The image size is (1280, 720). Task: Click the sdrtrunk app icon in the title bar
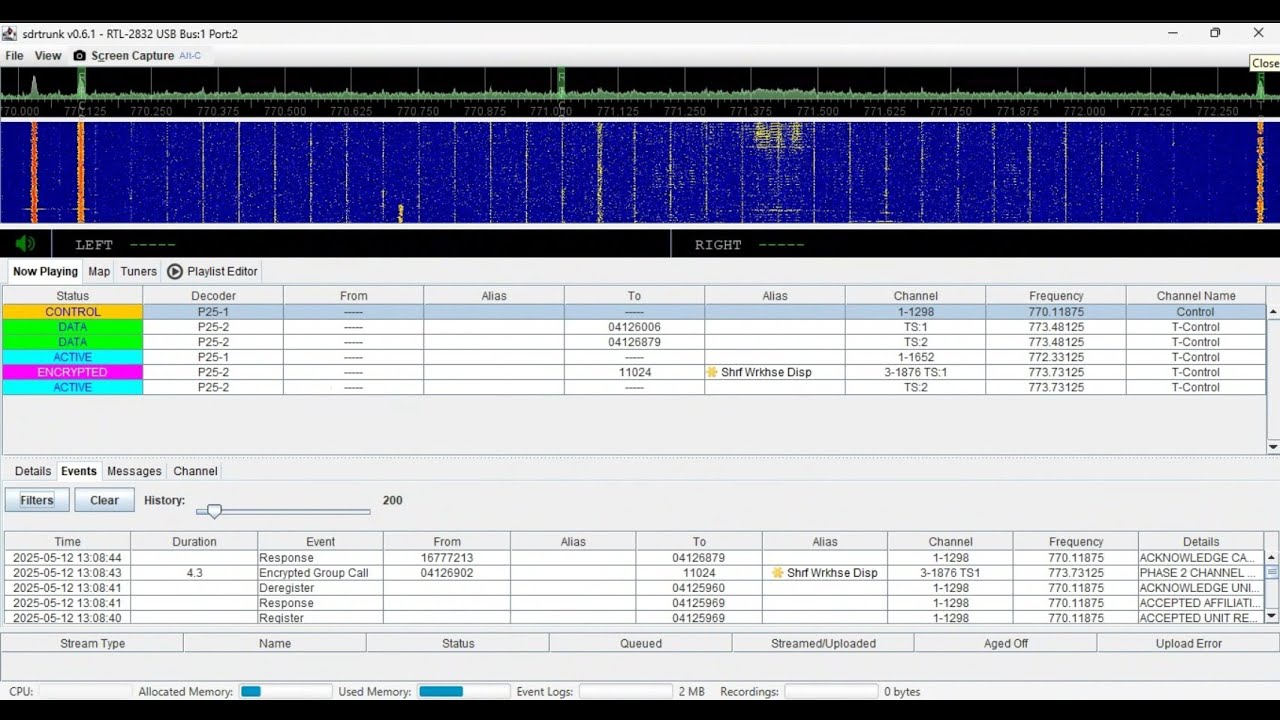coord(10,34)
